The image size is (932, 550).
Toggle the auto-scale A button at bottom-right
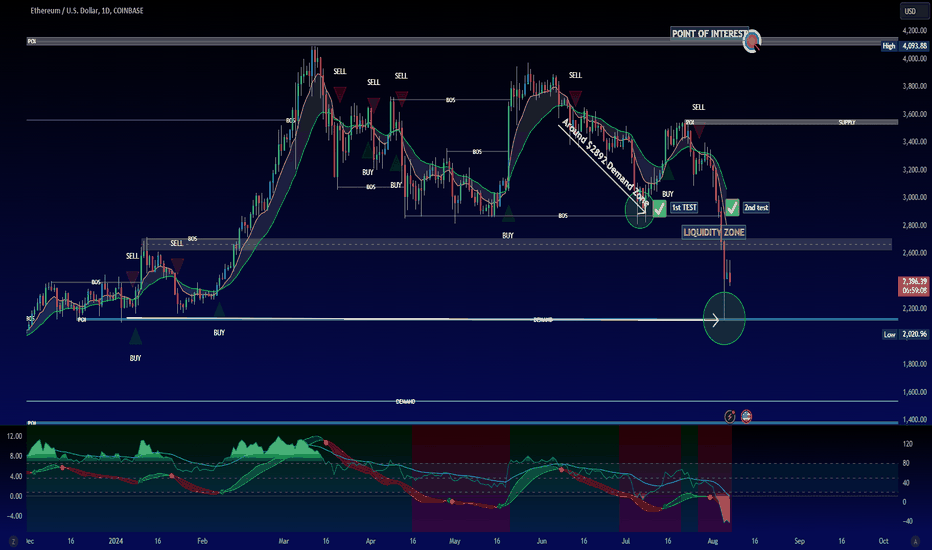[915, 541]
